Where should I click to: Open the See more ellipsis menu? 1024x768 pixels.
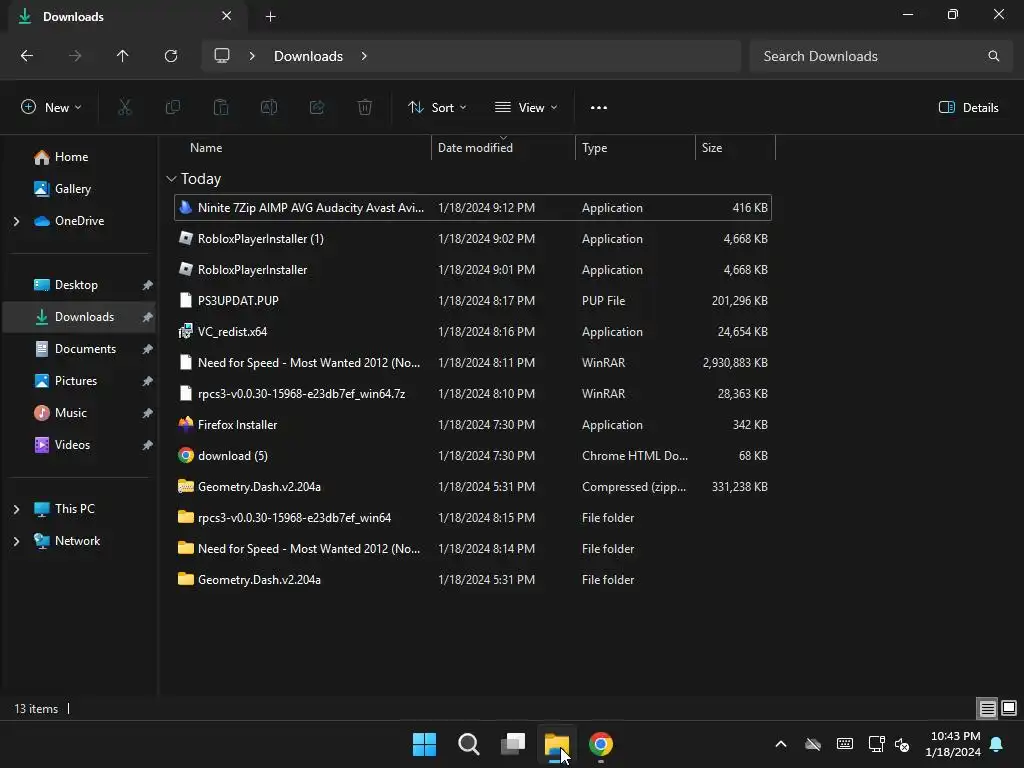[x=598, y=108]
